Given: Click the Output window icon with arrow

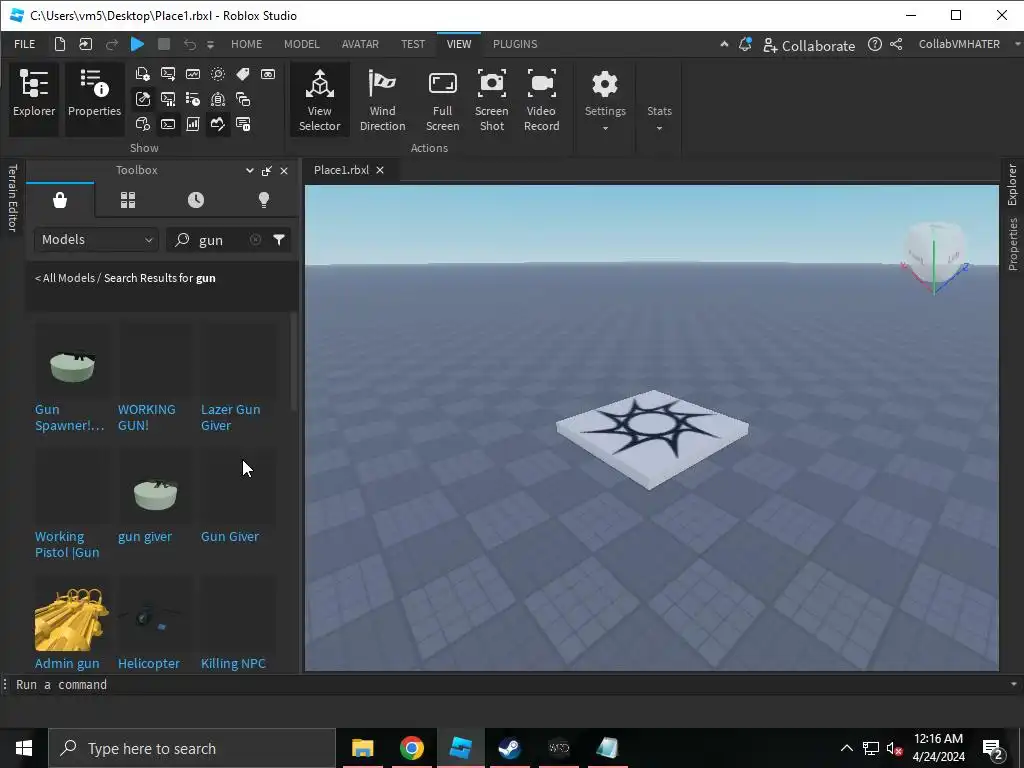Looking at the screenshot, I should [168, 74].
